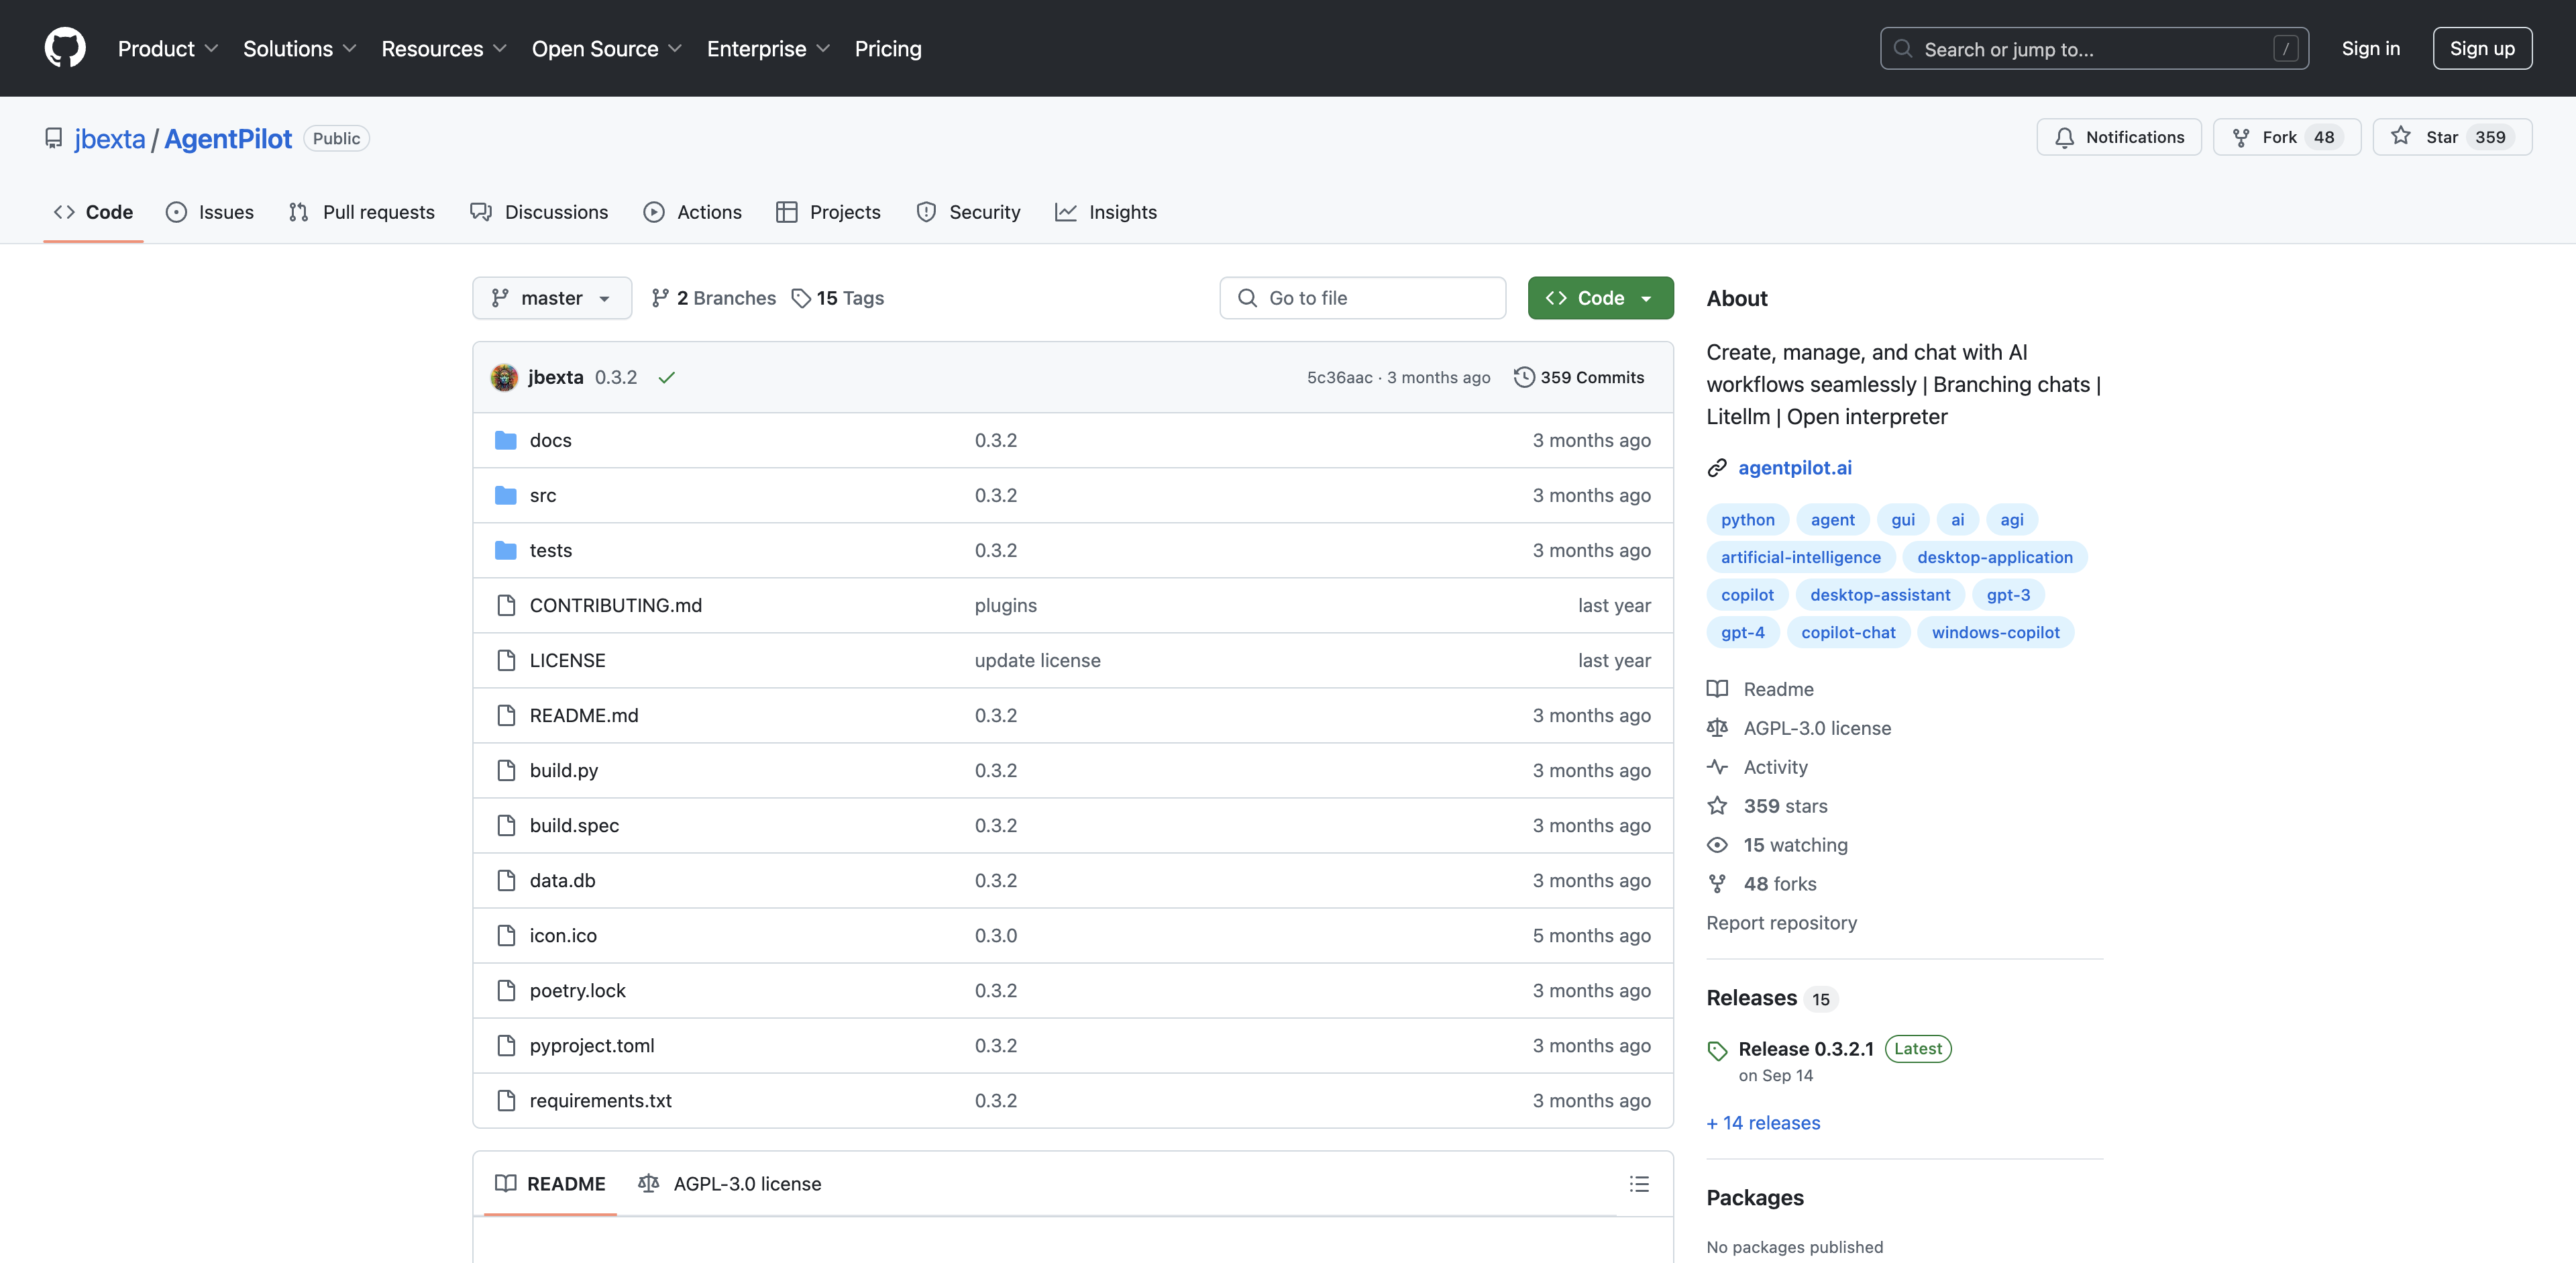
Task: Open the Projects tab
Action: [828, 212]
